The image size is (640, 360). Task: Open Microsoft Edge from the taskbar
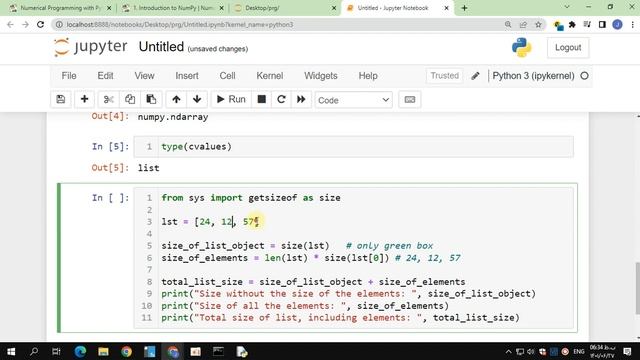tap(80, 351)
